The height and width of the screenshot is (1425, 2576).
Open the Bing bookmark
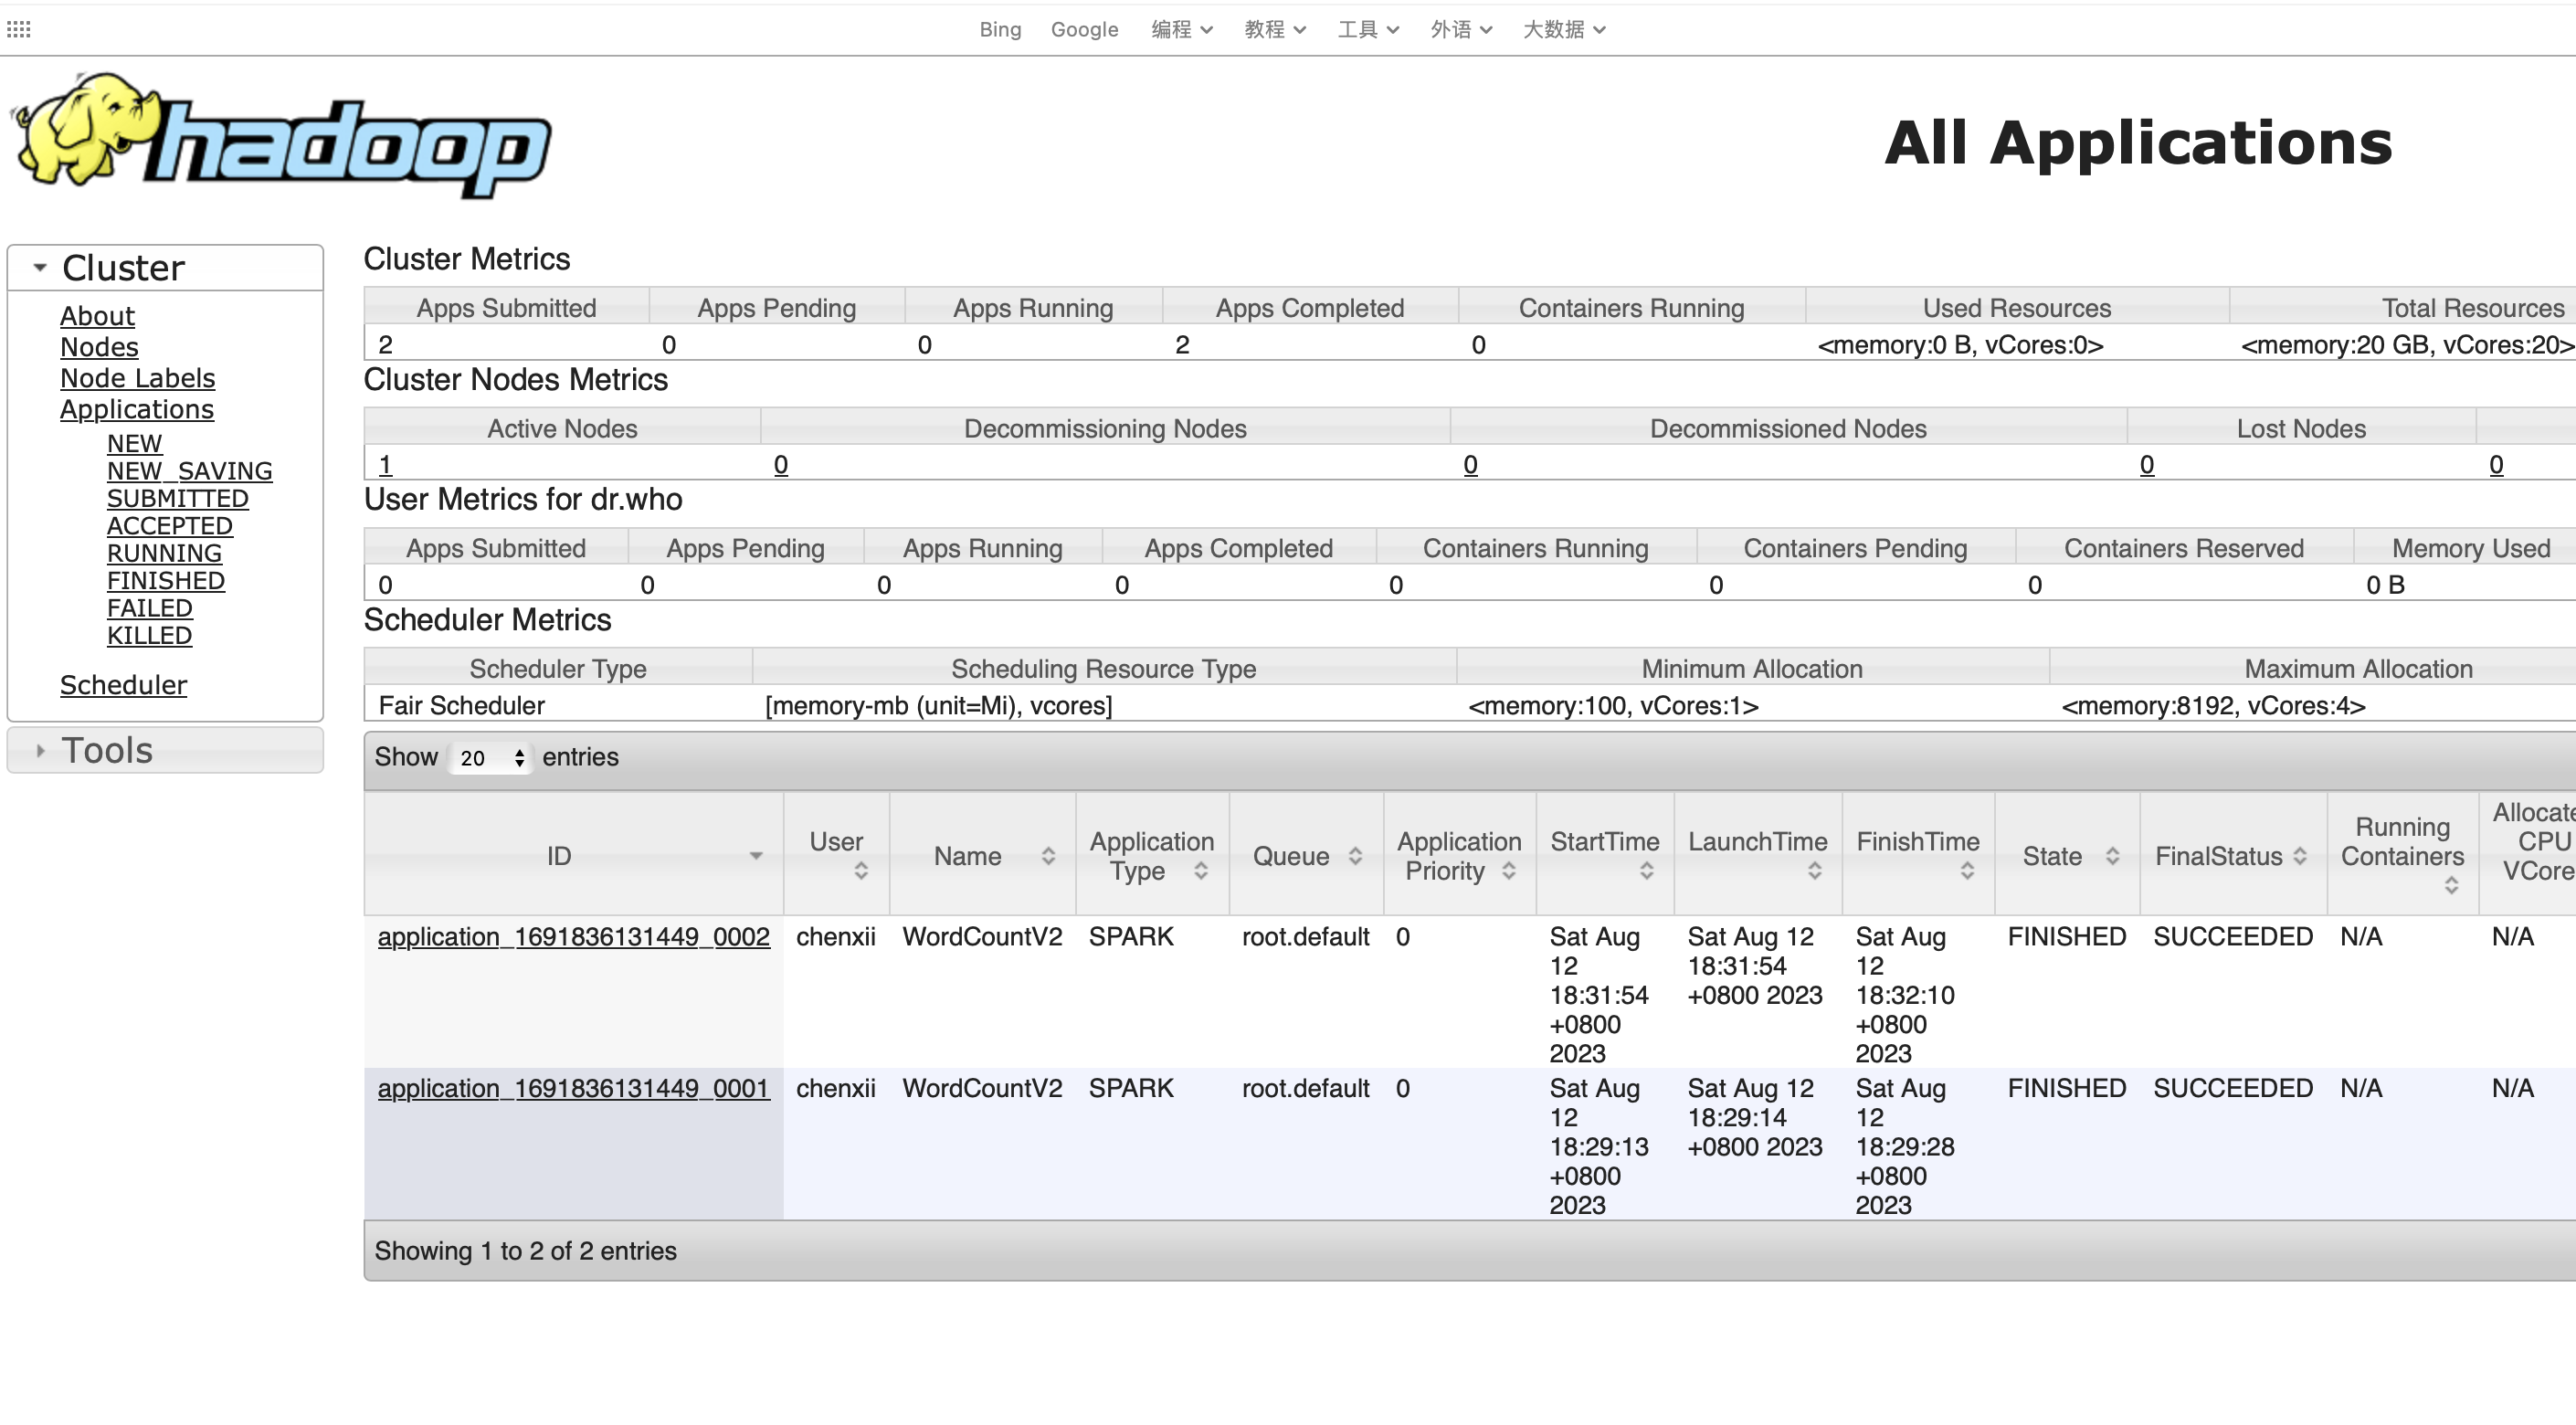coord(1000,29)
